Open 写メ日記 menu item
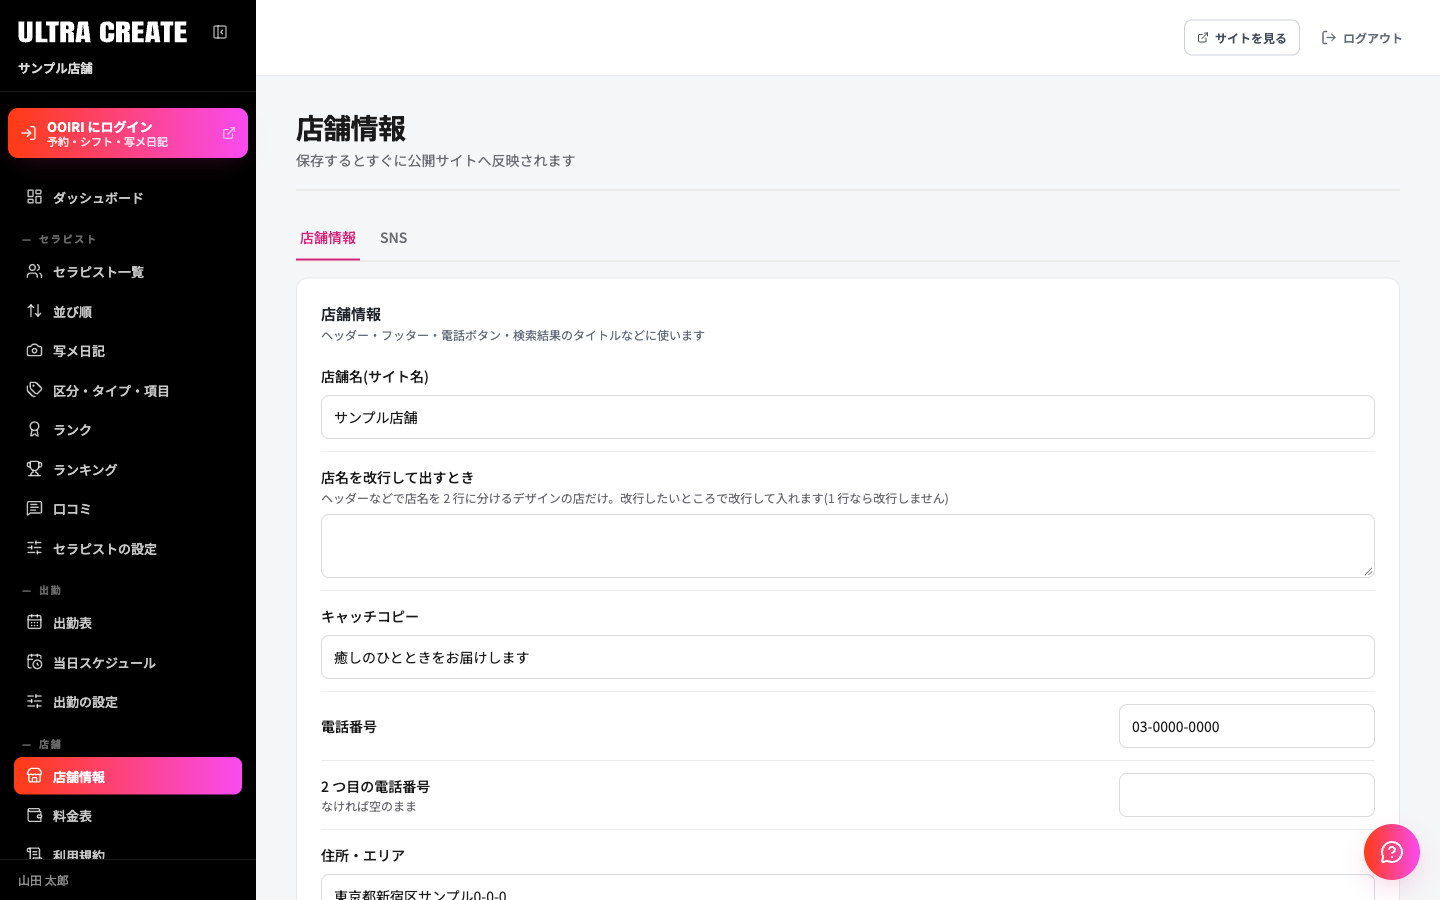Image resolution: width=1440 pixels, height=900 pixels. tap(128, 350)
